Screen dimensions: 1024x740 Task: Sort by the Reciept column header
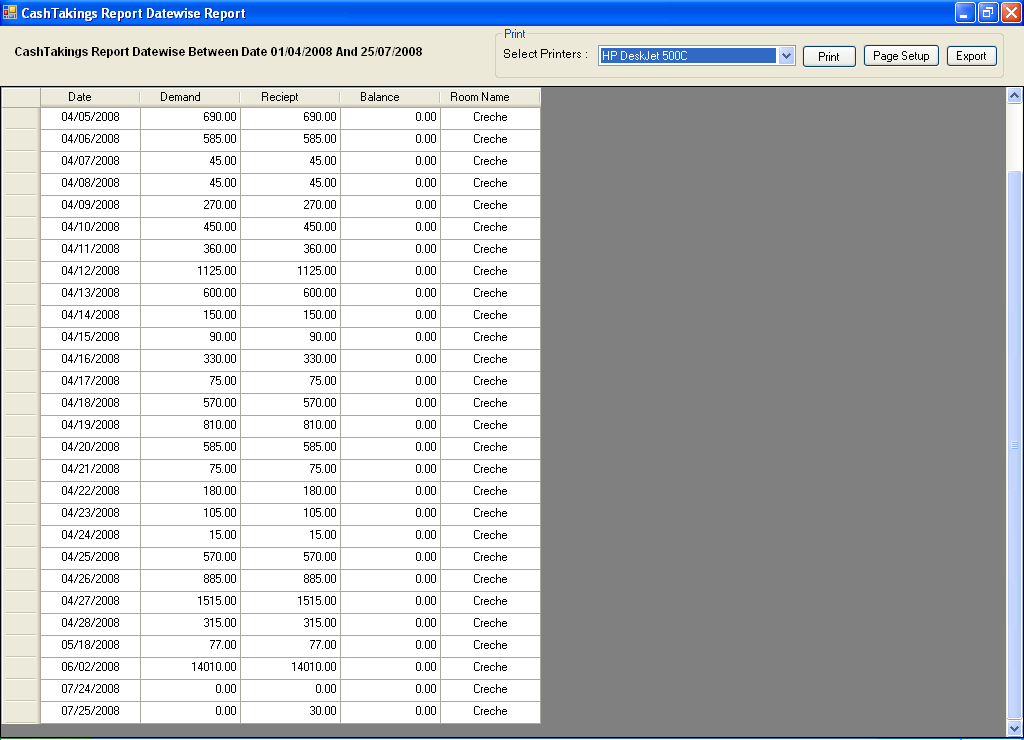290,97
